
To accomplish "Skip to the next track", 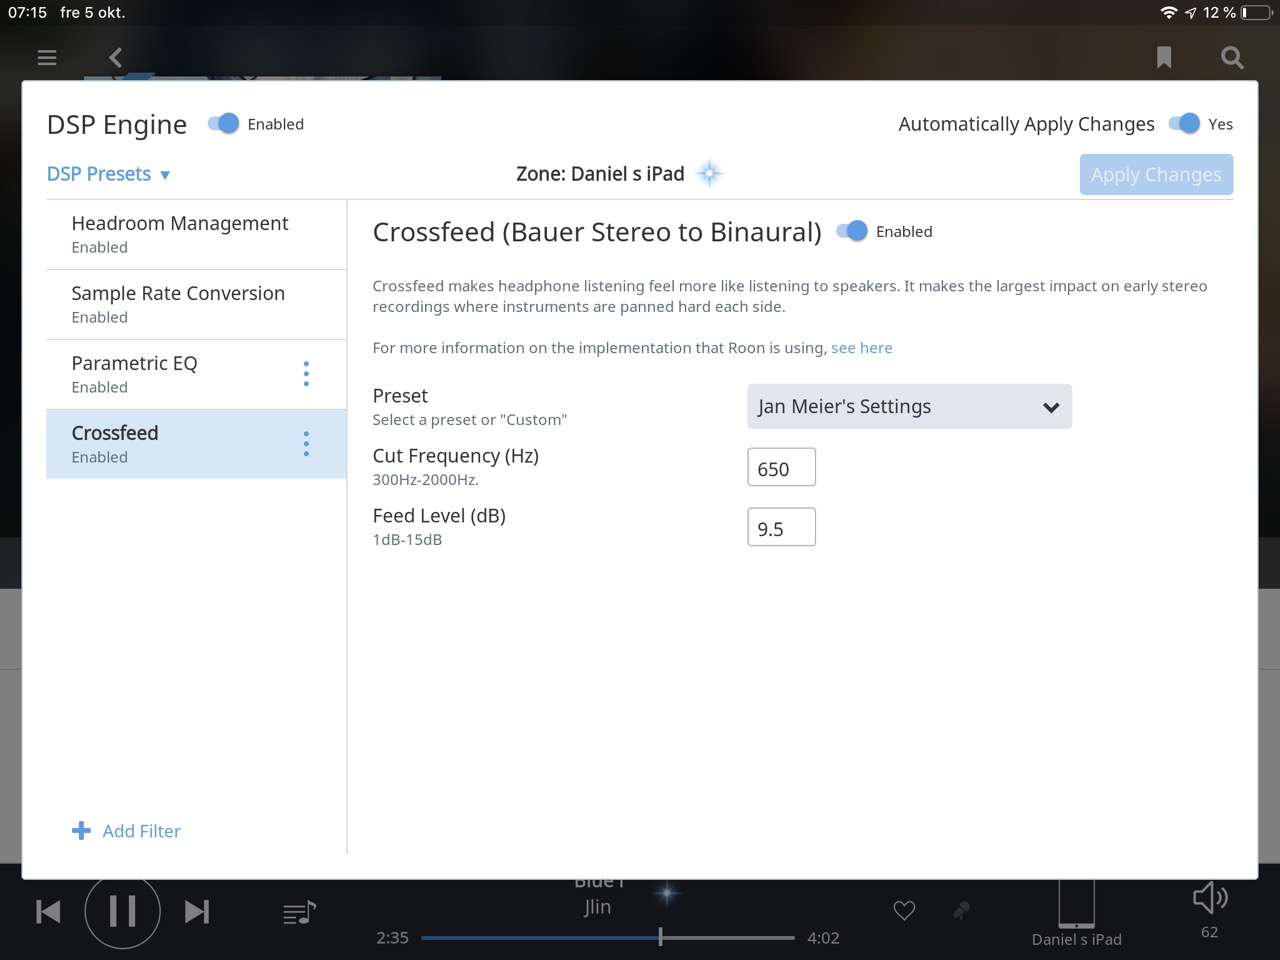I will click(197, 912).
